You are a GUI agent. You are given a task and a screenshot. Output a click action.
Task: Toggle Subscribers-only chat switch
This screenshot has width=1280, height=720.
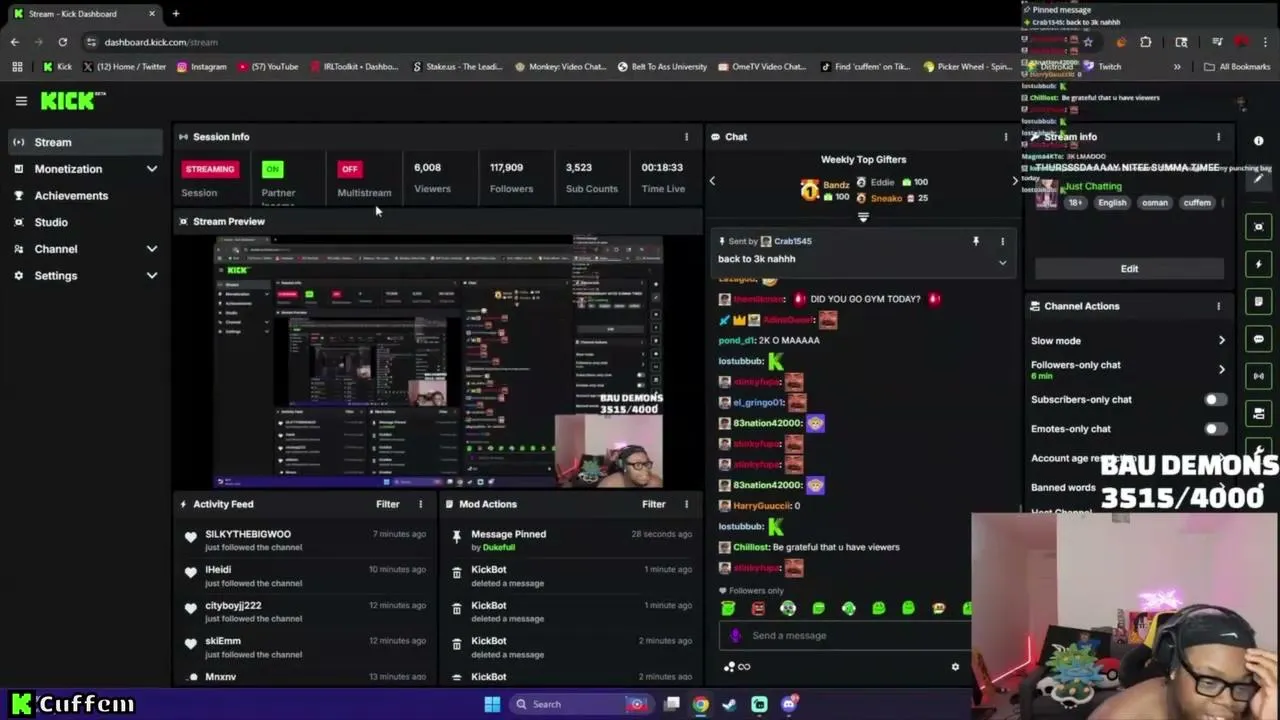pos(1215,400)
